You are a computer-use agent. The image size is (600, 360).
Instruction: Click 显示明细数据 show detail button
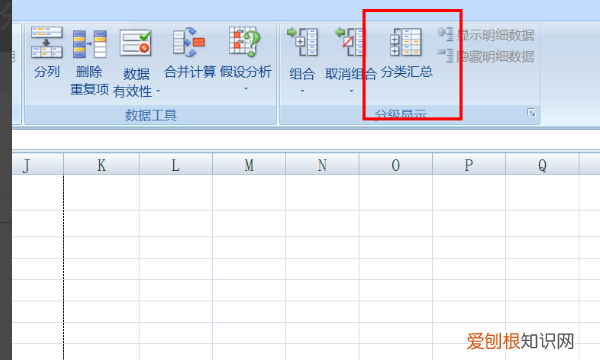pyautogui.click(x=486, y=35)
